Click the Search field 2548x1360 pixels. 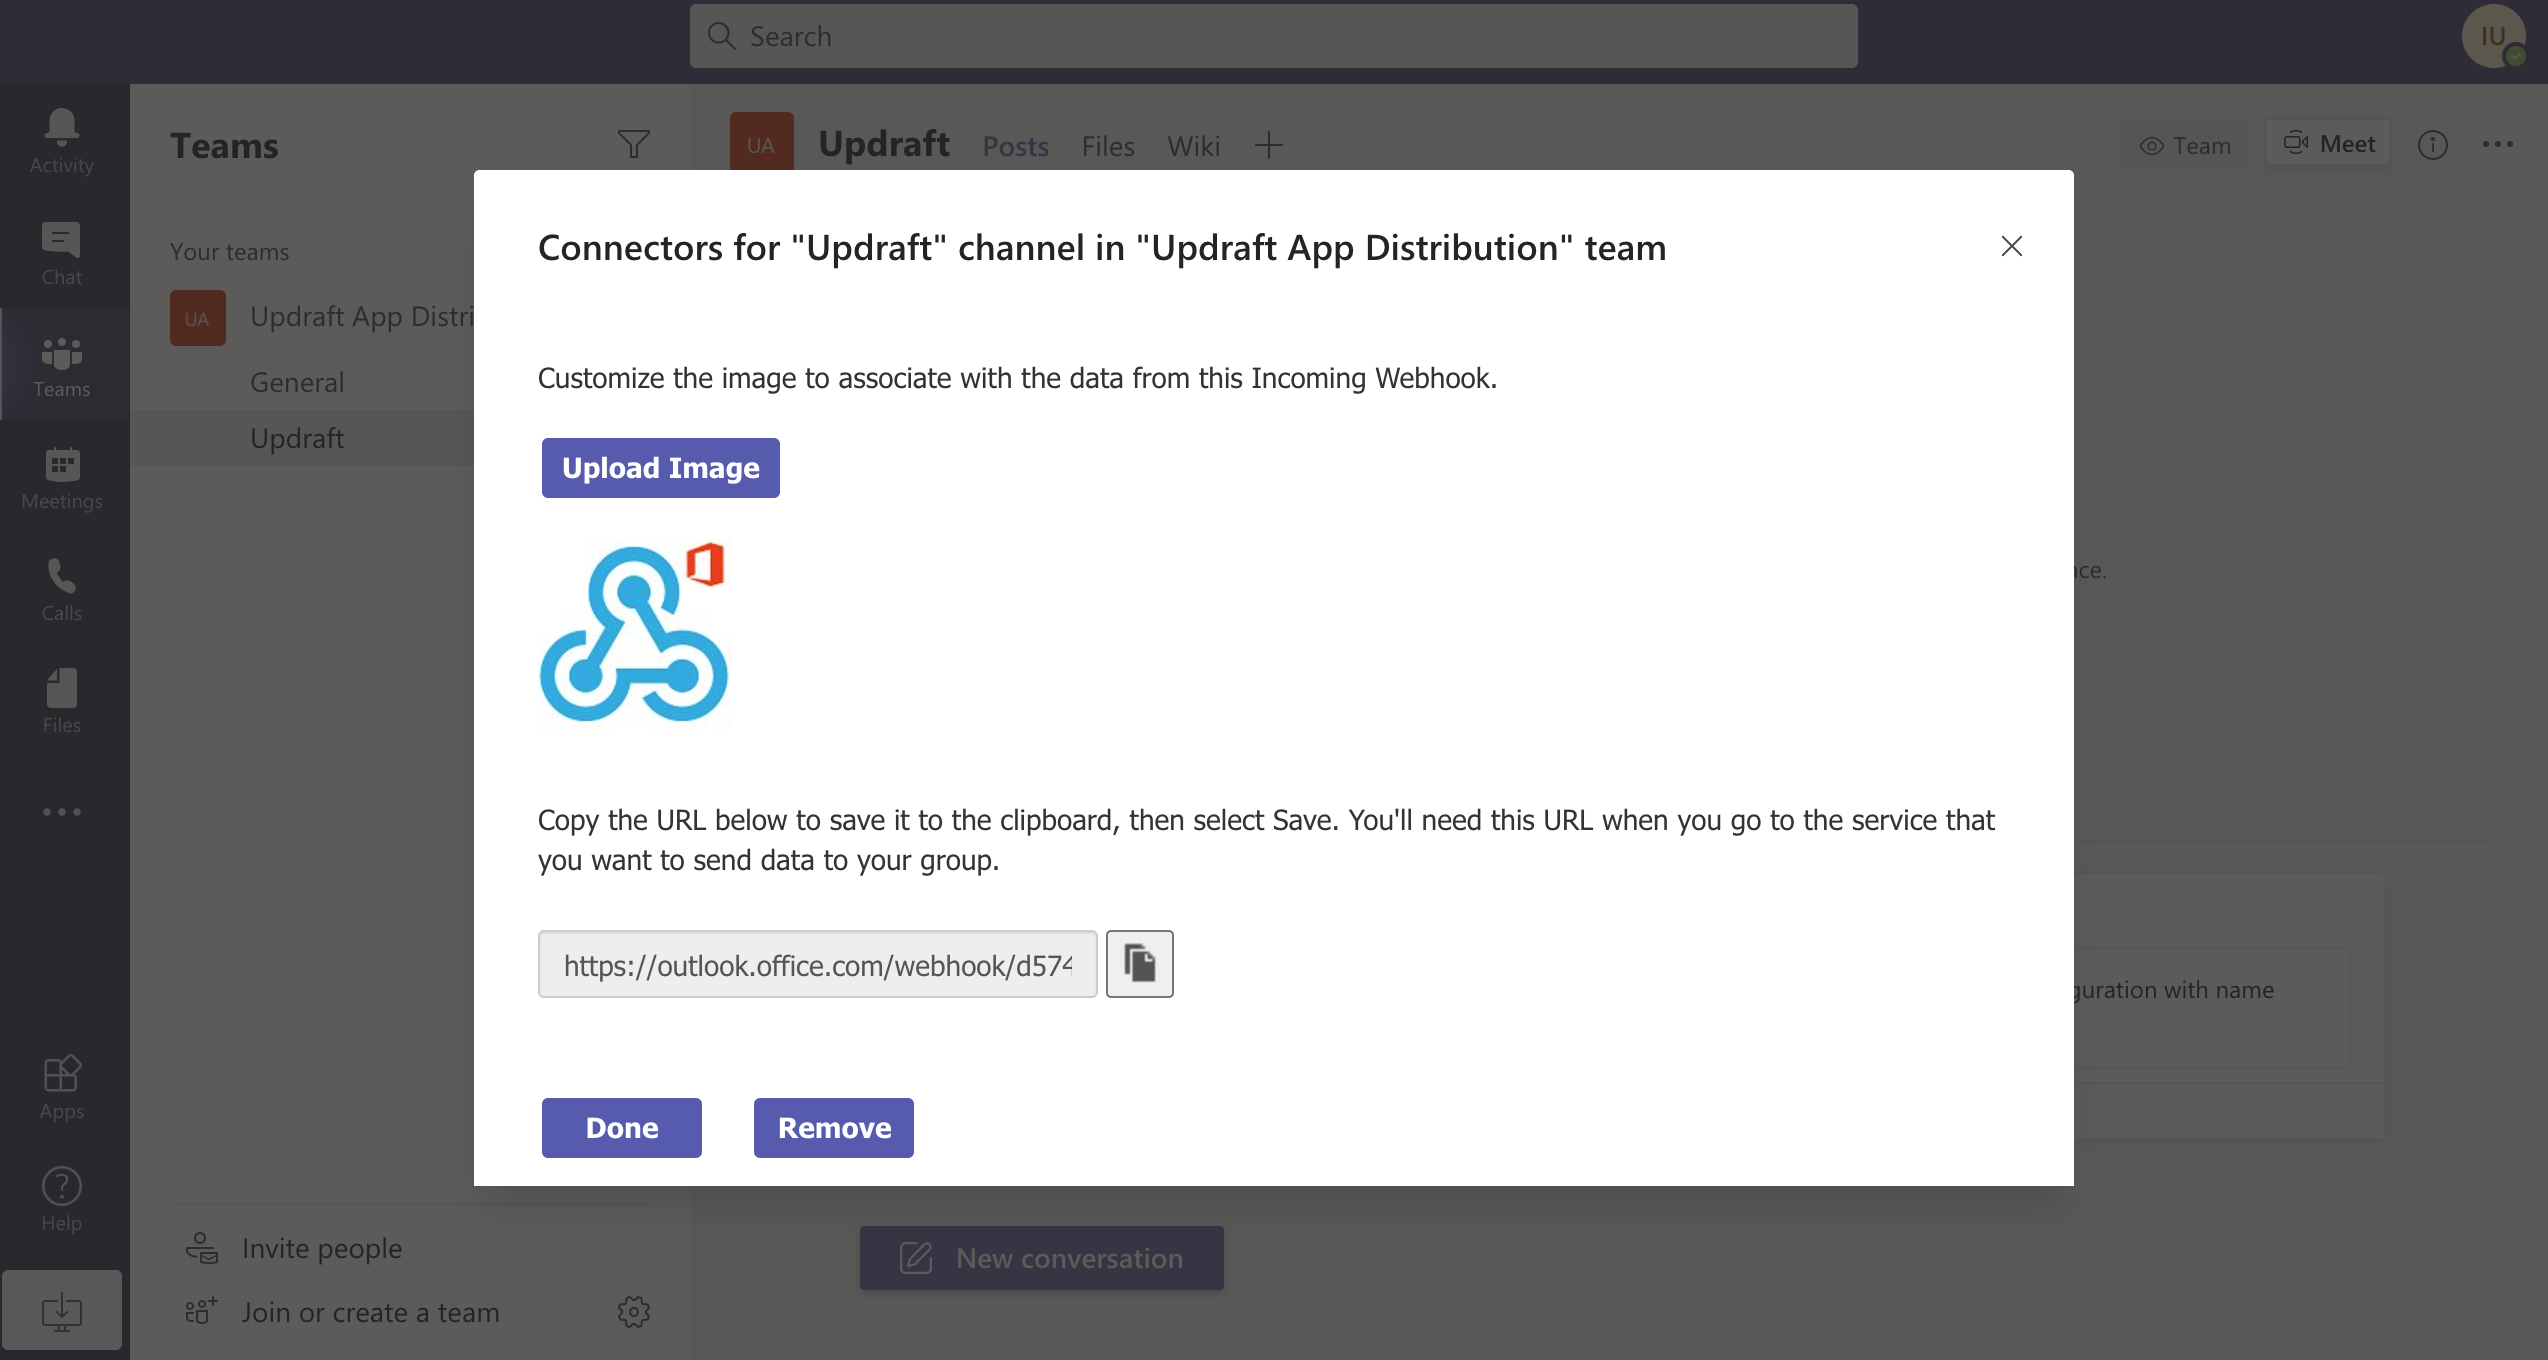pyautogui.click(x=1274, y=36)
